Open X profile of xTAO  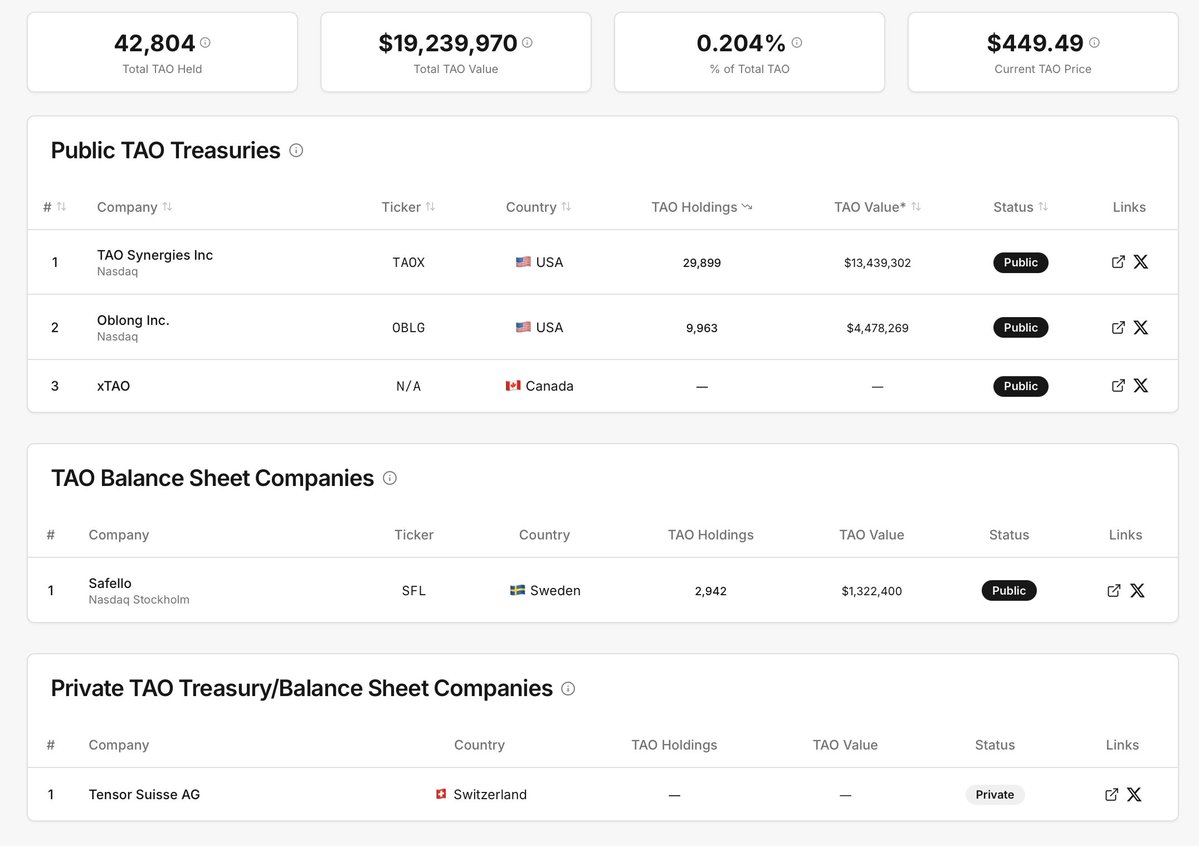pyautogui.click(x=1140, y=386)
